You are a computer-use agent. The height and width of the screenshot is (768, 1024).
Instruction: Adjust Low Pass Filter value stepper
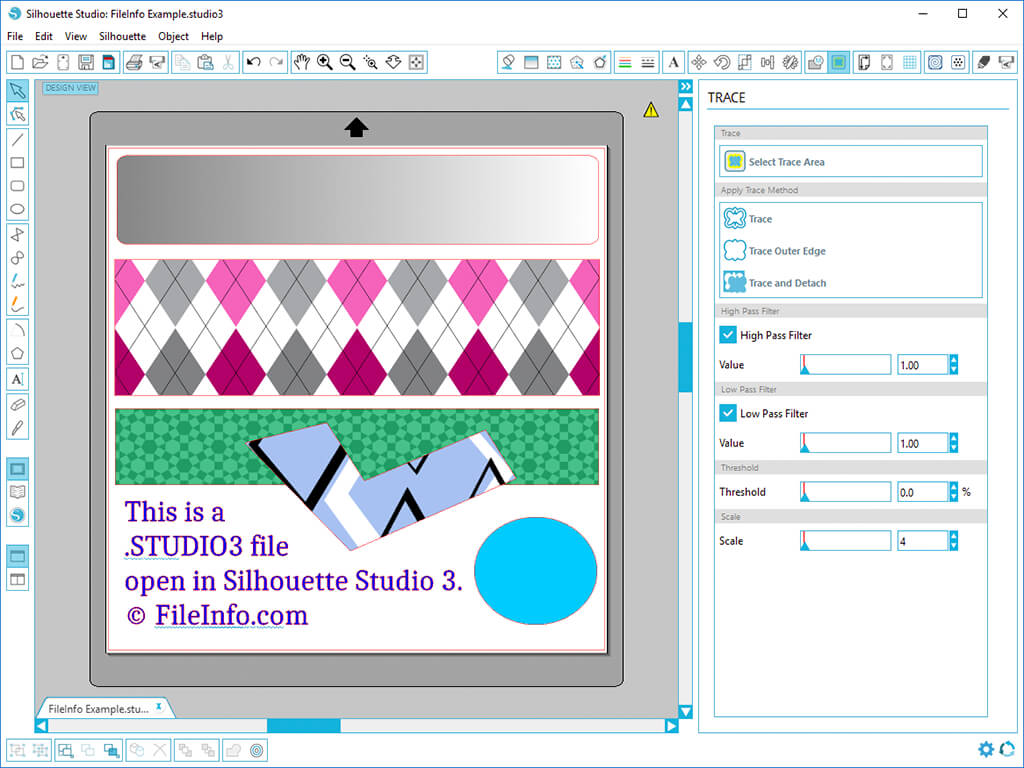(953, 443)
